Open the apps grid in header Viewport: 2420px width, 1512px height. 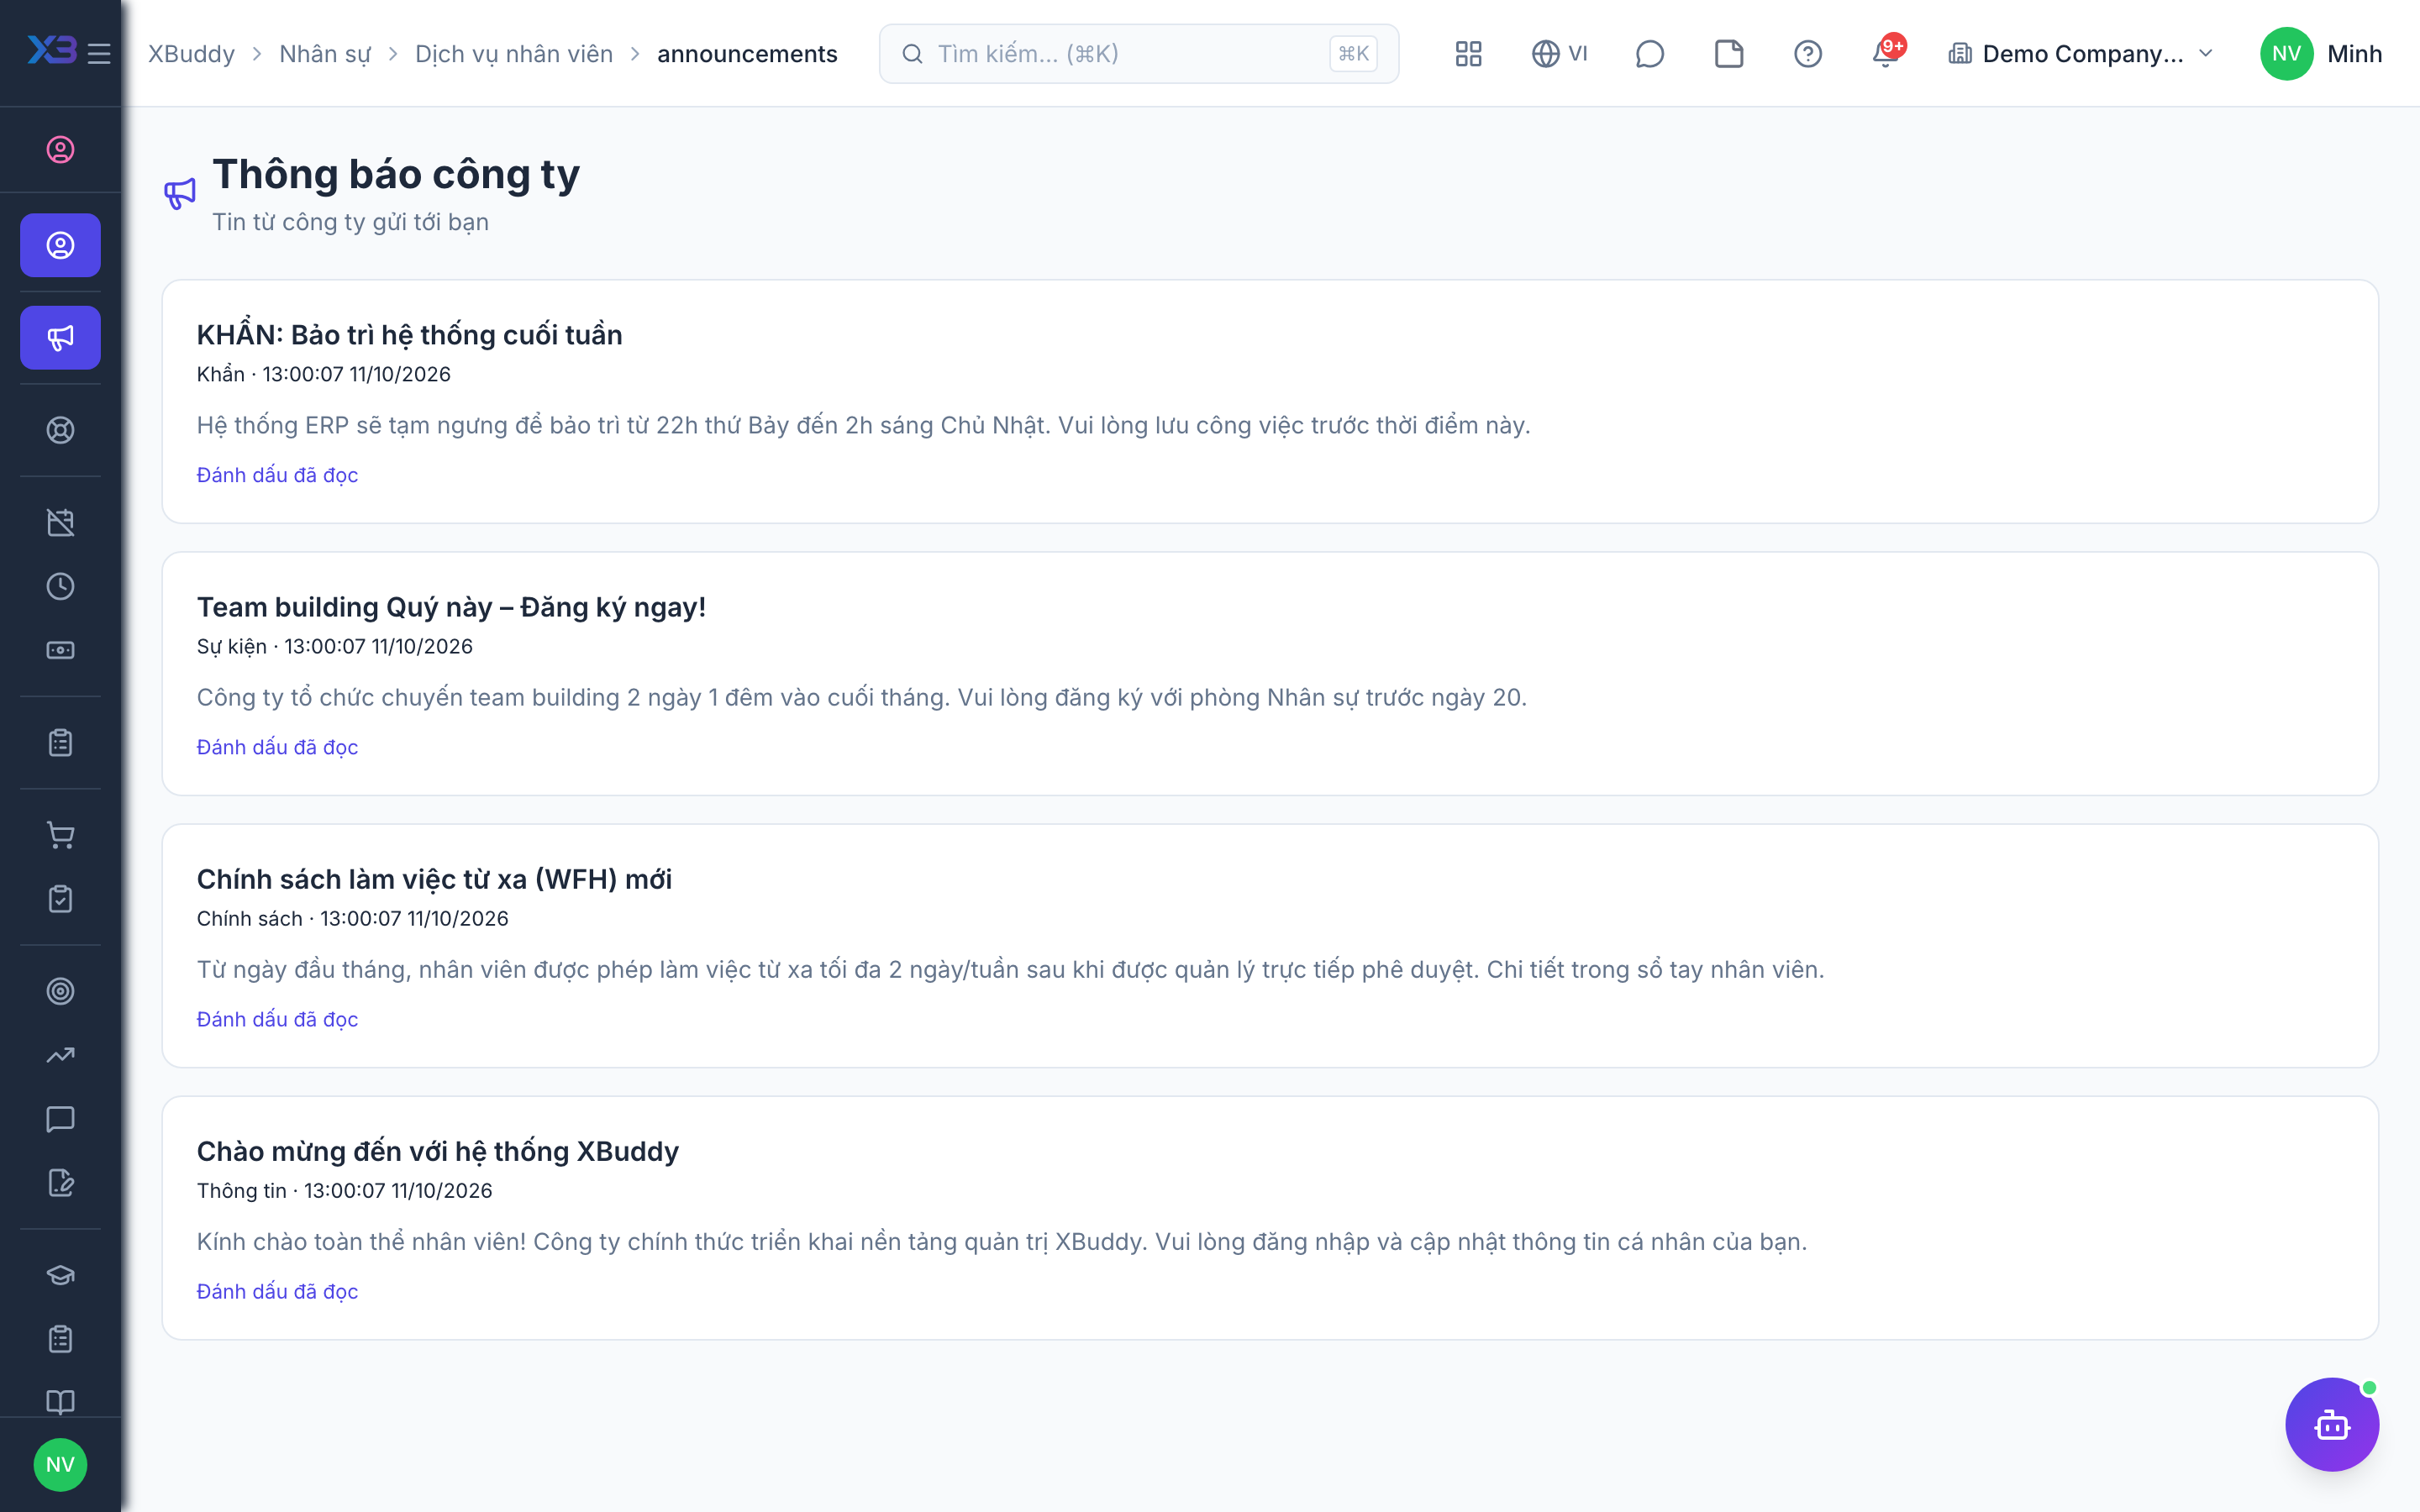(1468, 53)
